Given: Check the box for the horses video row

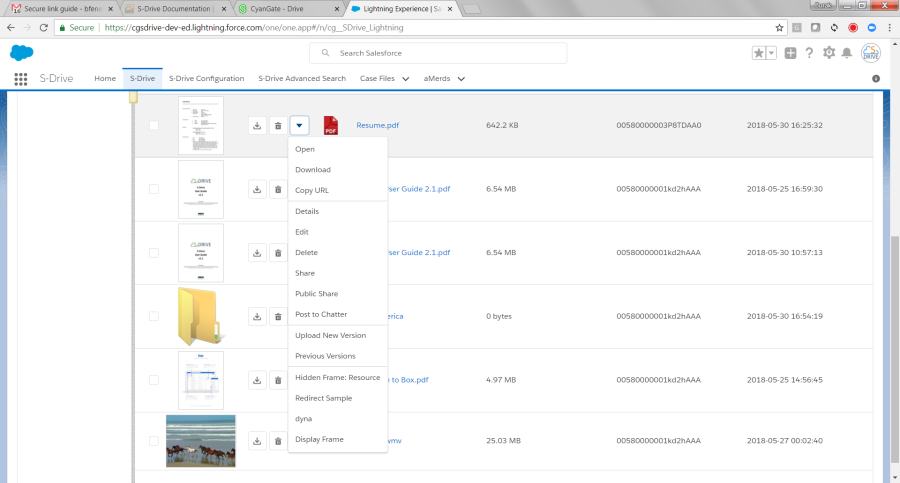Looking at the screenshot, I should click(x=153, y=440).
